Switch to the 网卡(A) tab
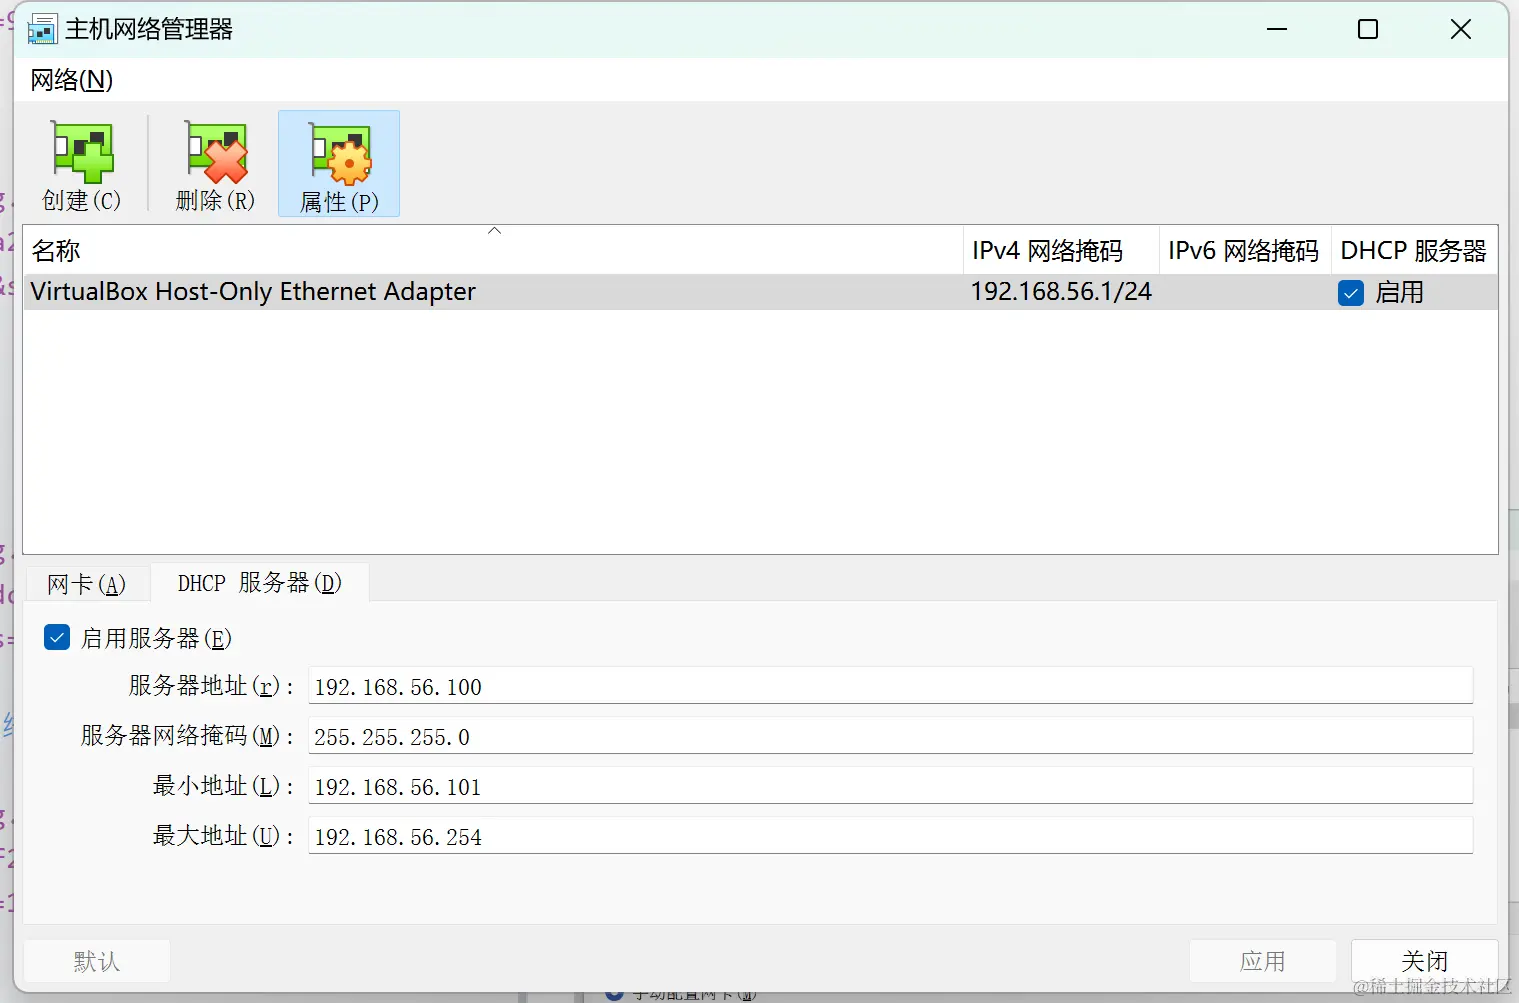This screenshot has height=1003, width=1519. (86, 584)
